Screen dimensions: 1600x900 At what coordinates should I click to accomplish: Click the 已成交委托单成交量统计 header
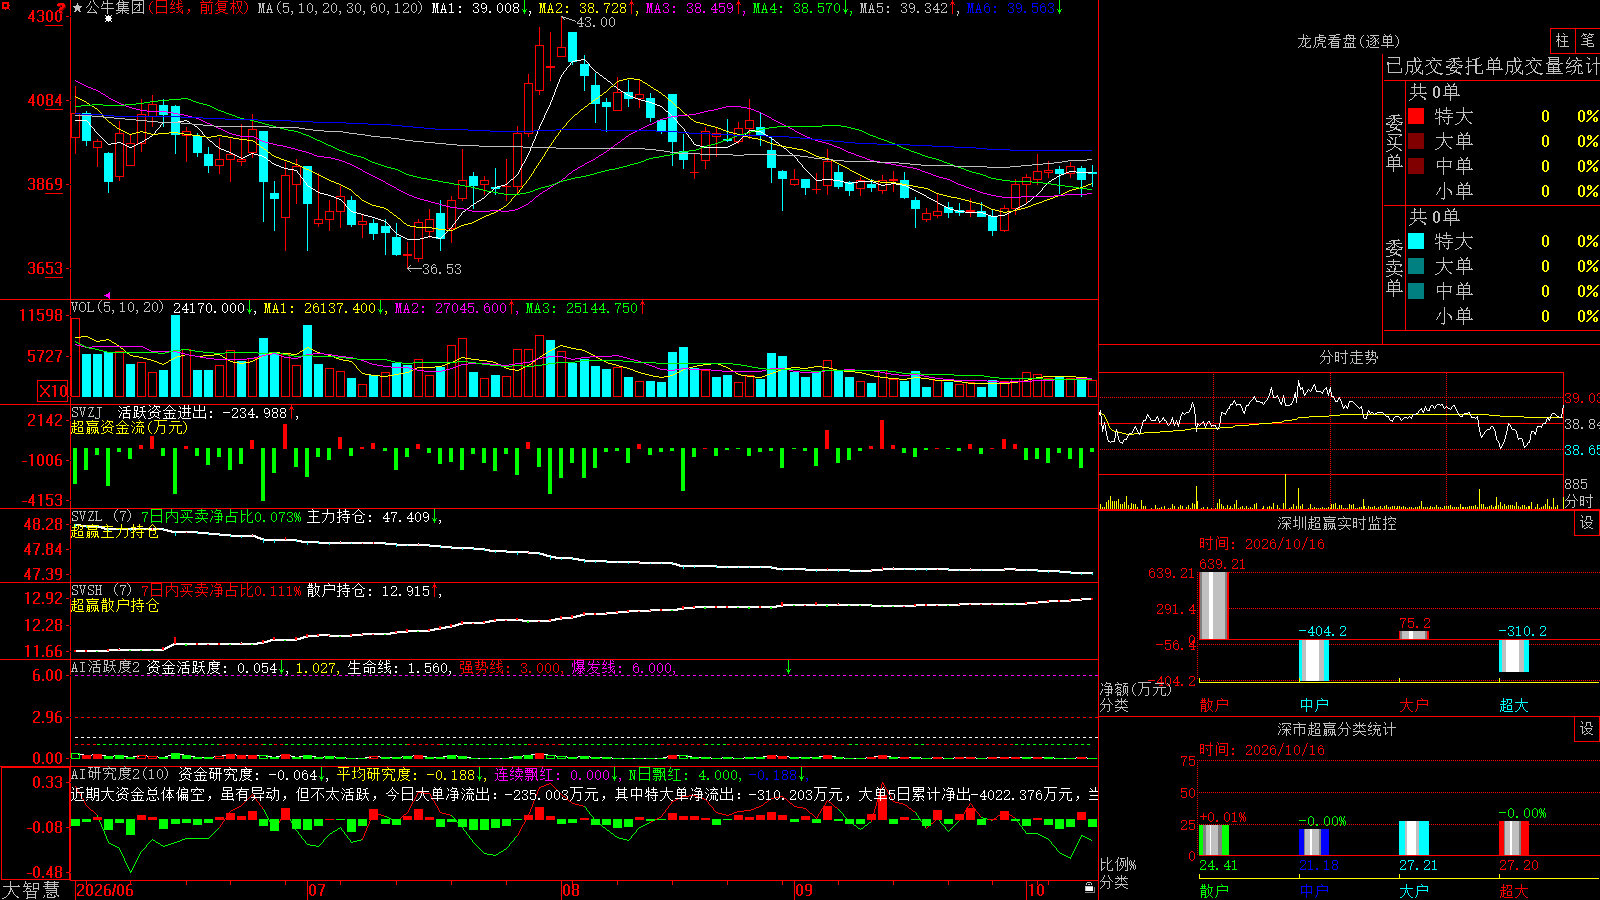click(x=1492, y=66)
